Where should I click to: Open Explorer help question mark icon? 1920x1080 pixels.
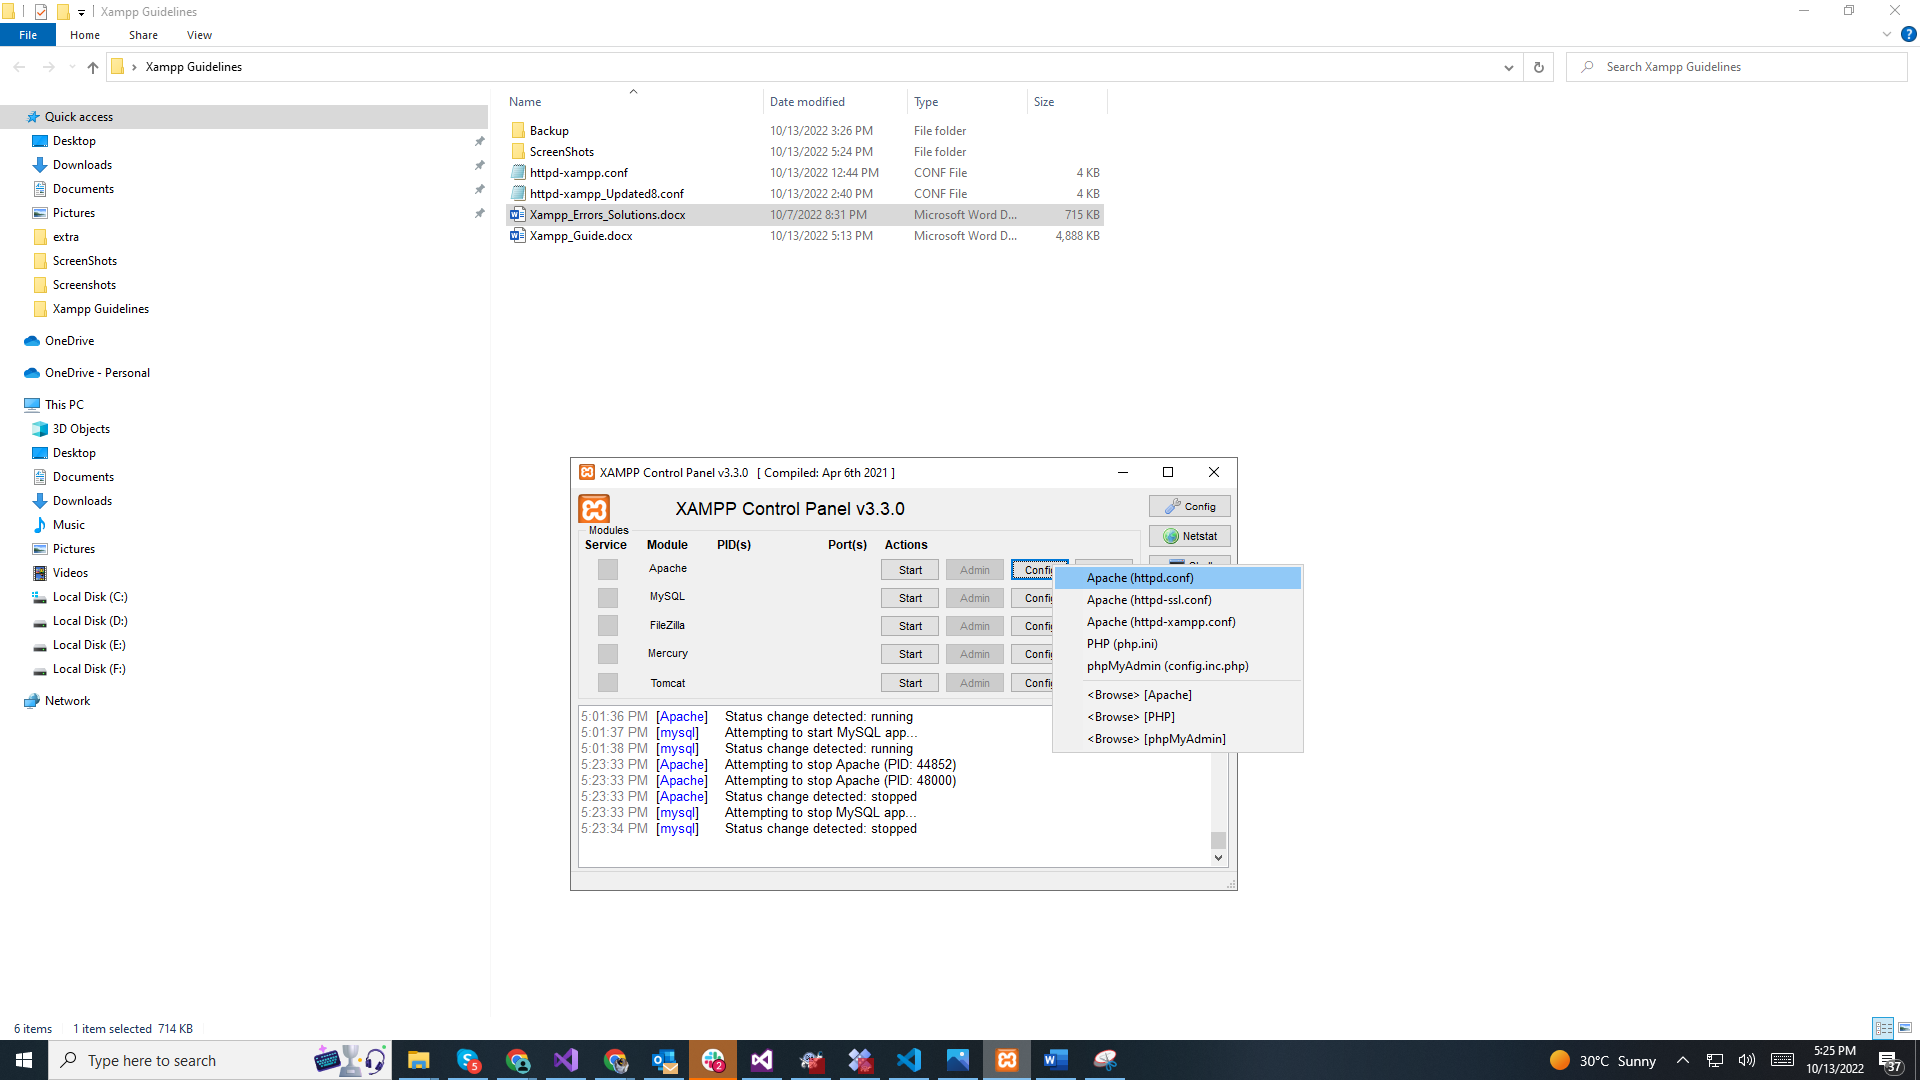point(1908,34)
